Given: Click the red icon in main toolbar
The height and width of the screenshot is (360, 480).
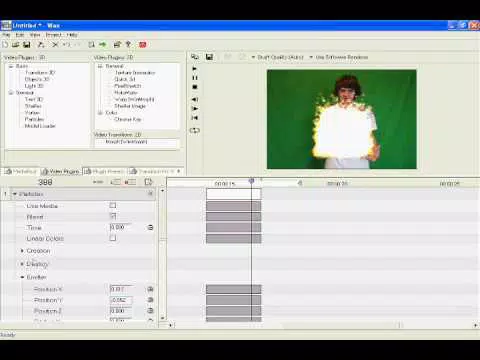Looking at the screenshot, I should coord(143,44).
